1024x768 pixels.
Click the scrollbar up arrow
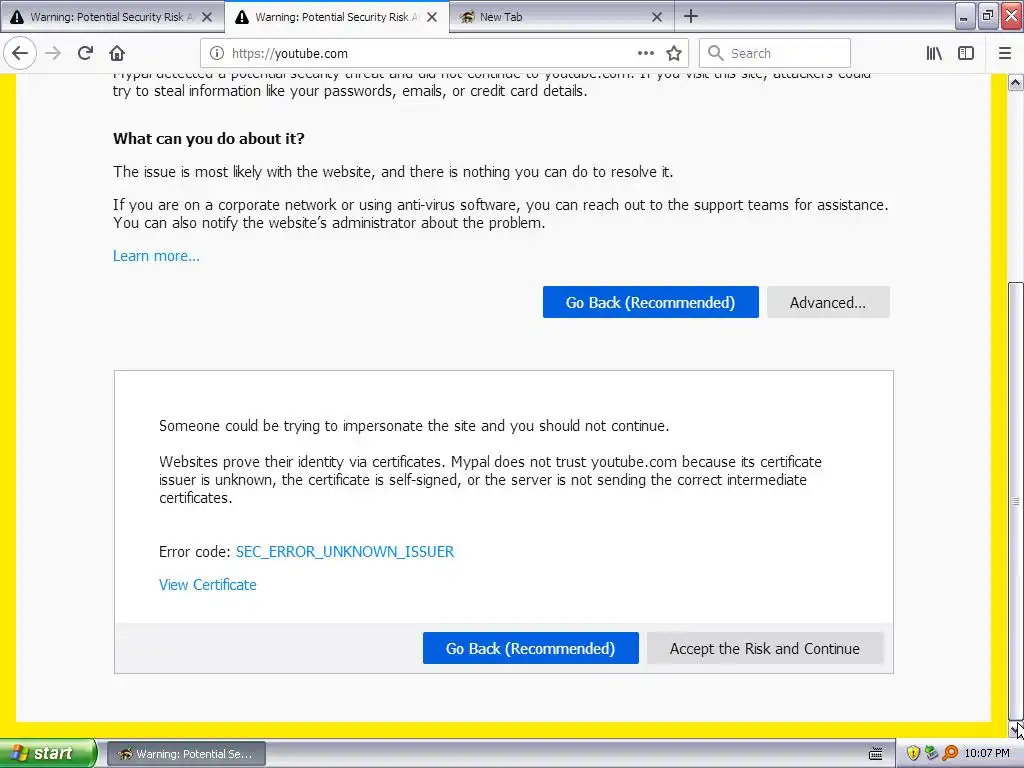(1016, 82)
